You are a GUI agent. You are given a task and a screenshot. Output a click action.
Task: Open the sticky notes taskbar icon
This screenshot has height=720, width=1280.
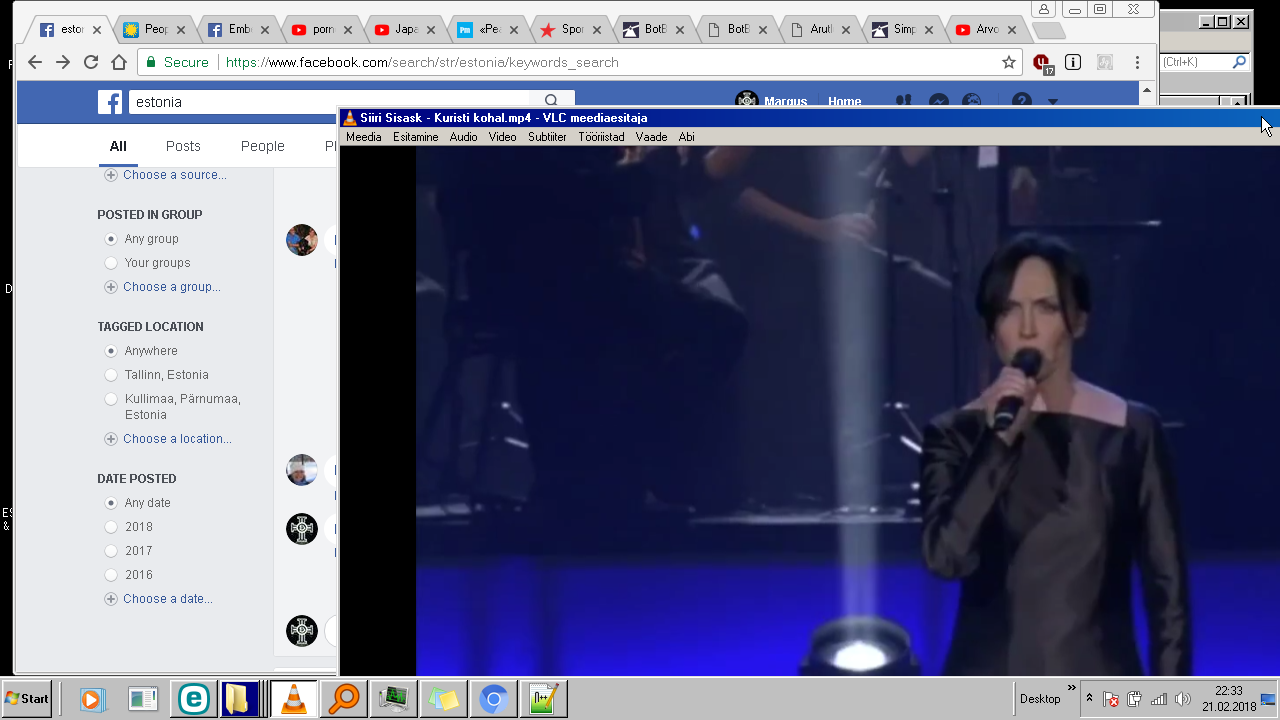[x=442, y=699]
